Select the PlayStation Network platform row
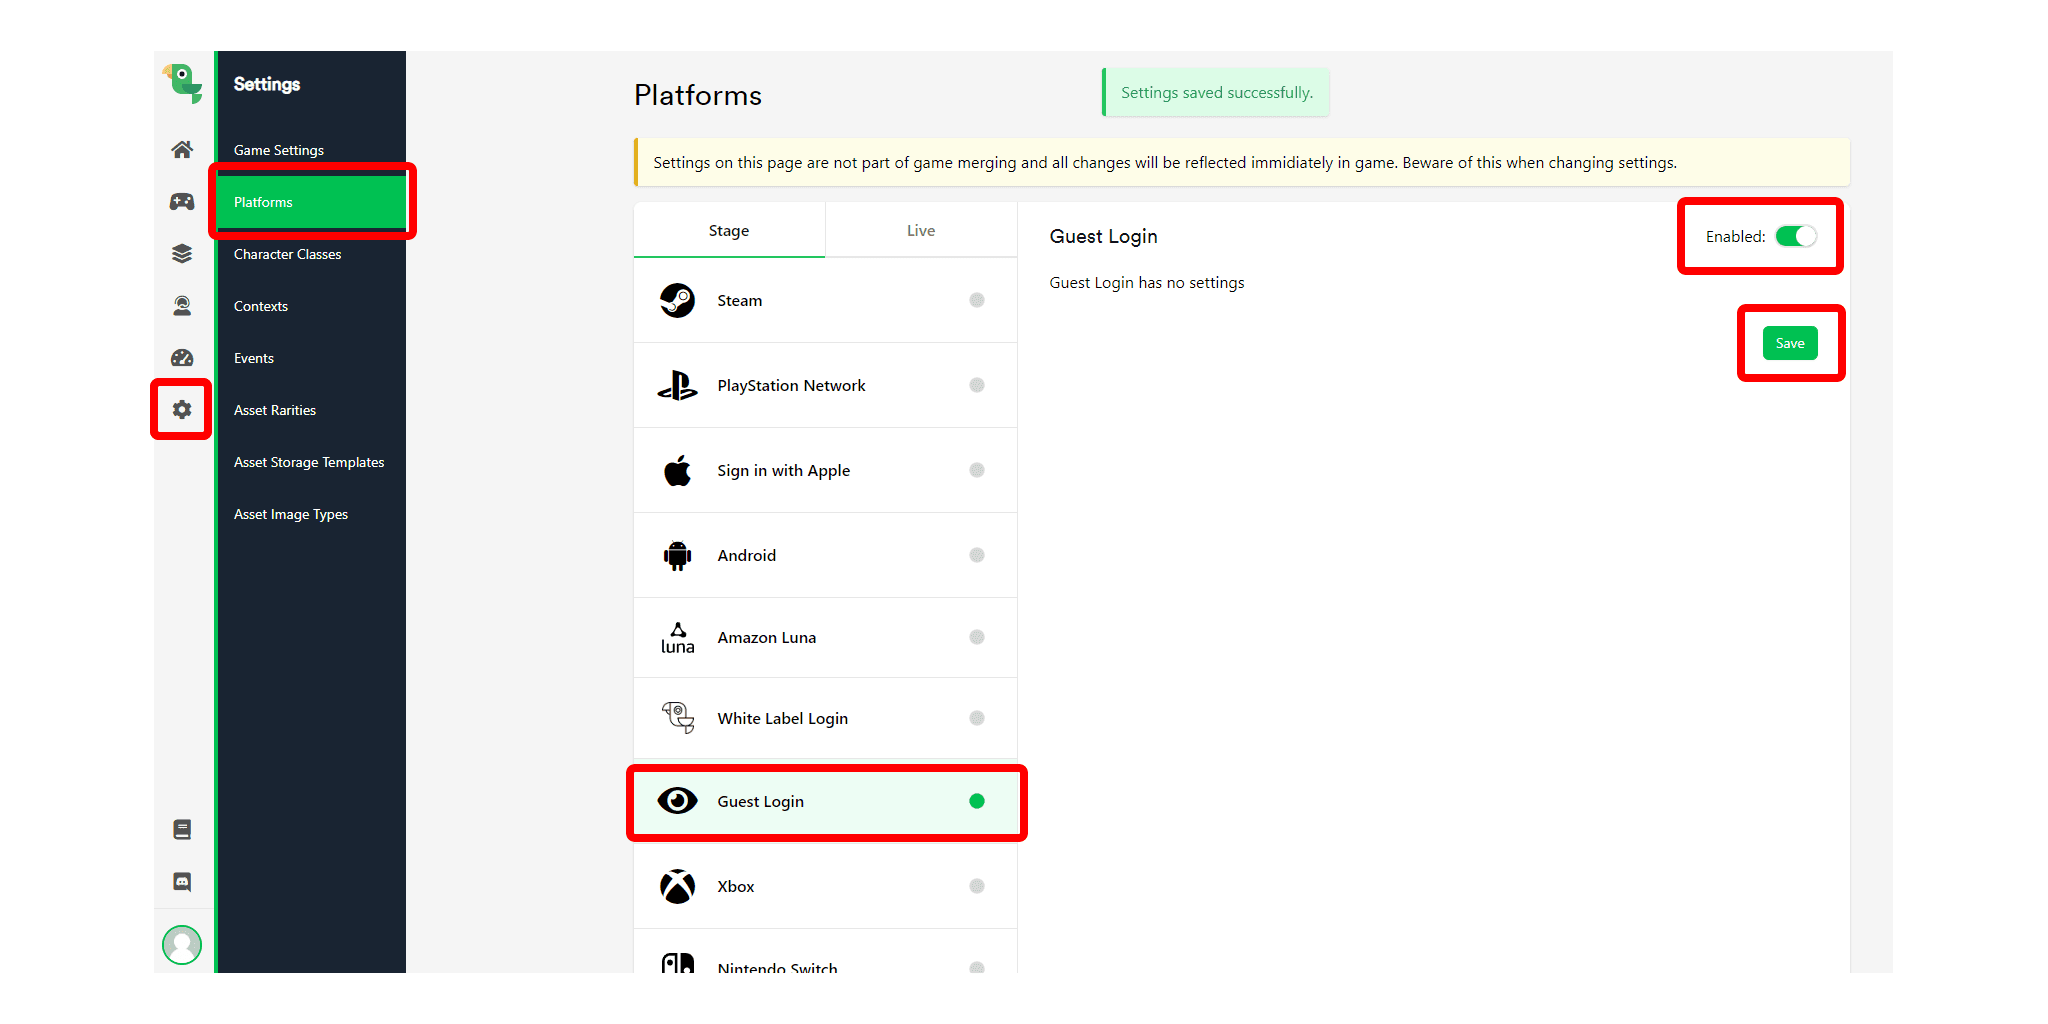 click(825, 385)
